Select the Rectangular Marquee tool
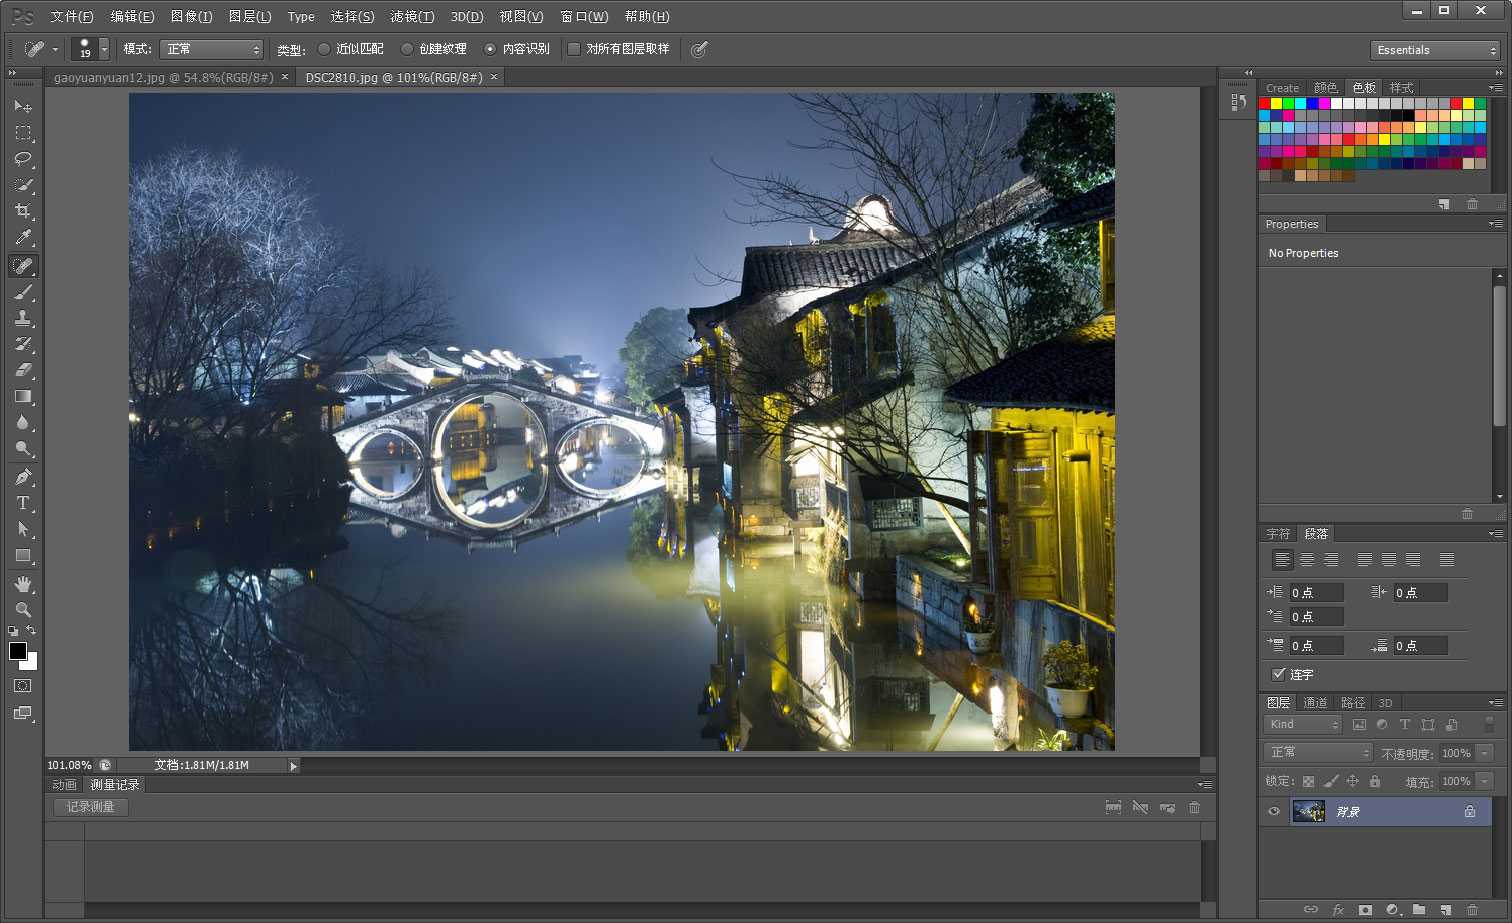1512x923 pixels. pyautogui.click(x=23, y=133)
